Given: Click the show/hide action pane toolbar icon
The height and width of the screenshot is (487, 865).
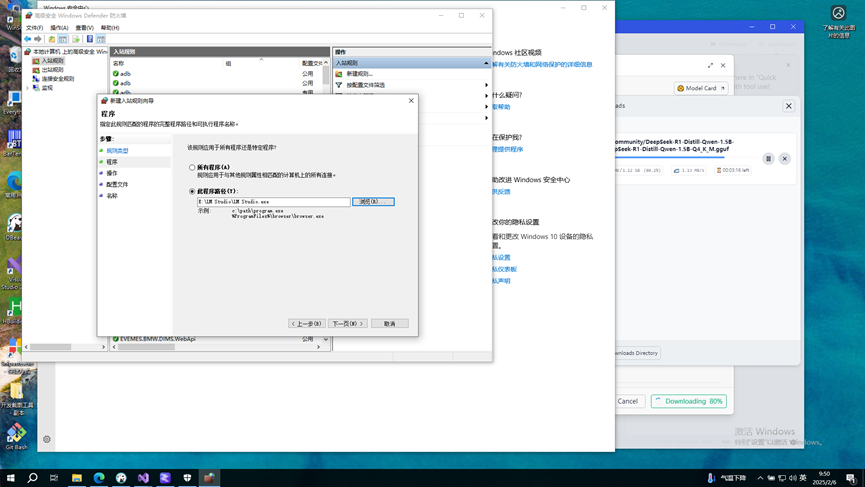Looking at the screenshot, I should 100,39.
